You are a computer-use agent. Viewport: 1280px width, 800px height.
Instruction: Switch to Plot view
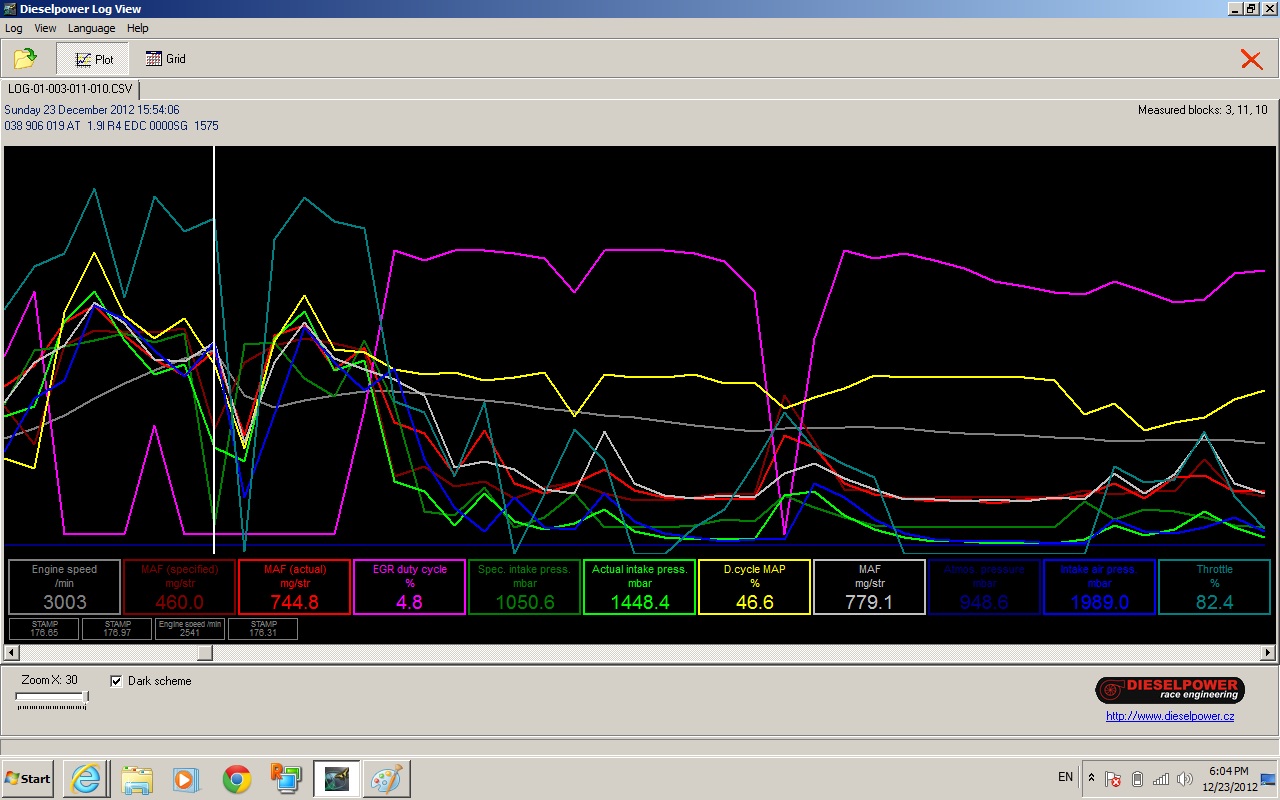pos(93,59)
